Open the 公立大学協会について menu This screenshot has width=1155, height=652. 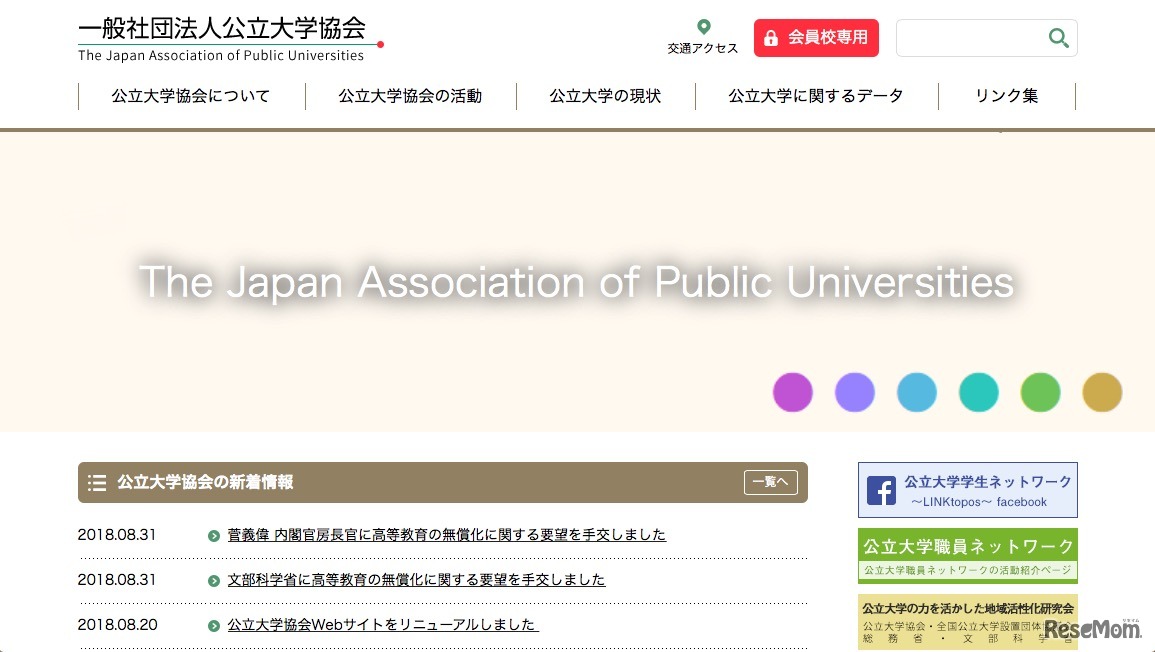(191, 95)
